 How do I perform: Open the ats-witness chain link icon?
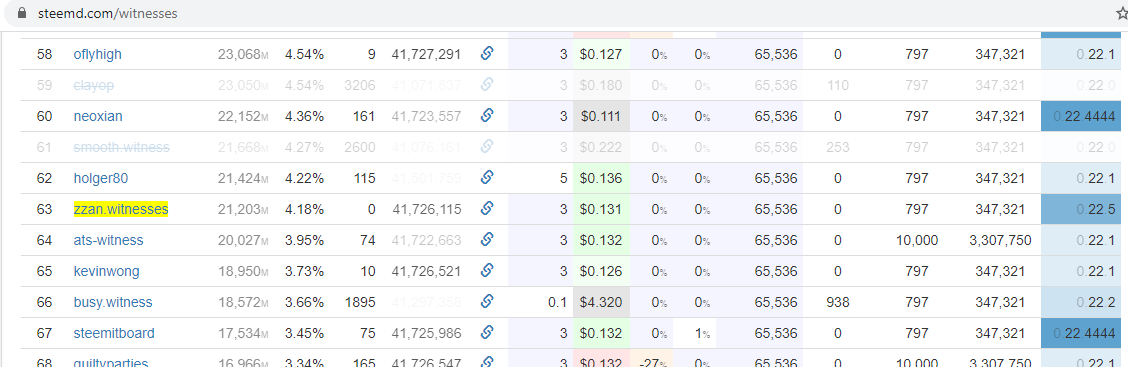486,239
